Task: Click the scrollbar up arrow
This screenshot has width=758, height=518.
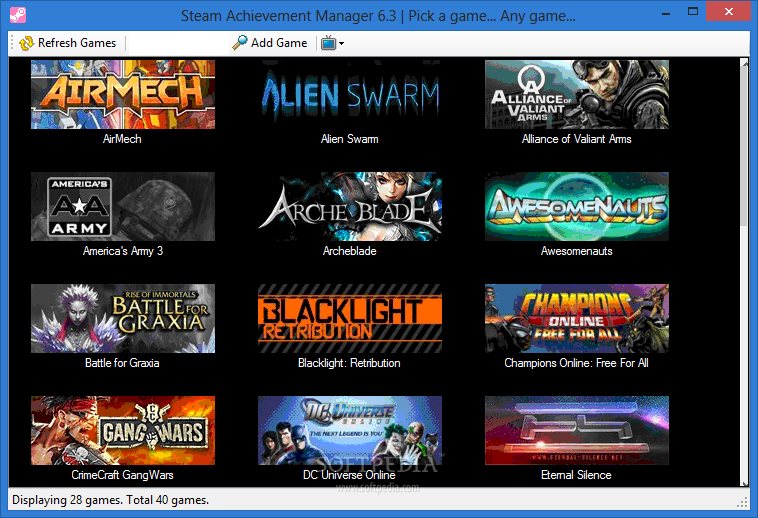Action: click(x=744, y=64)
